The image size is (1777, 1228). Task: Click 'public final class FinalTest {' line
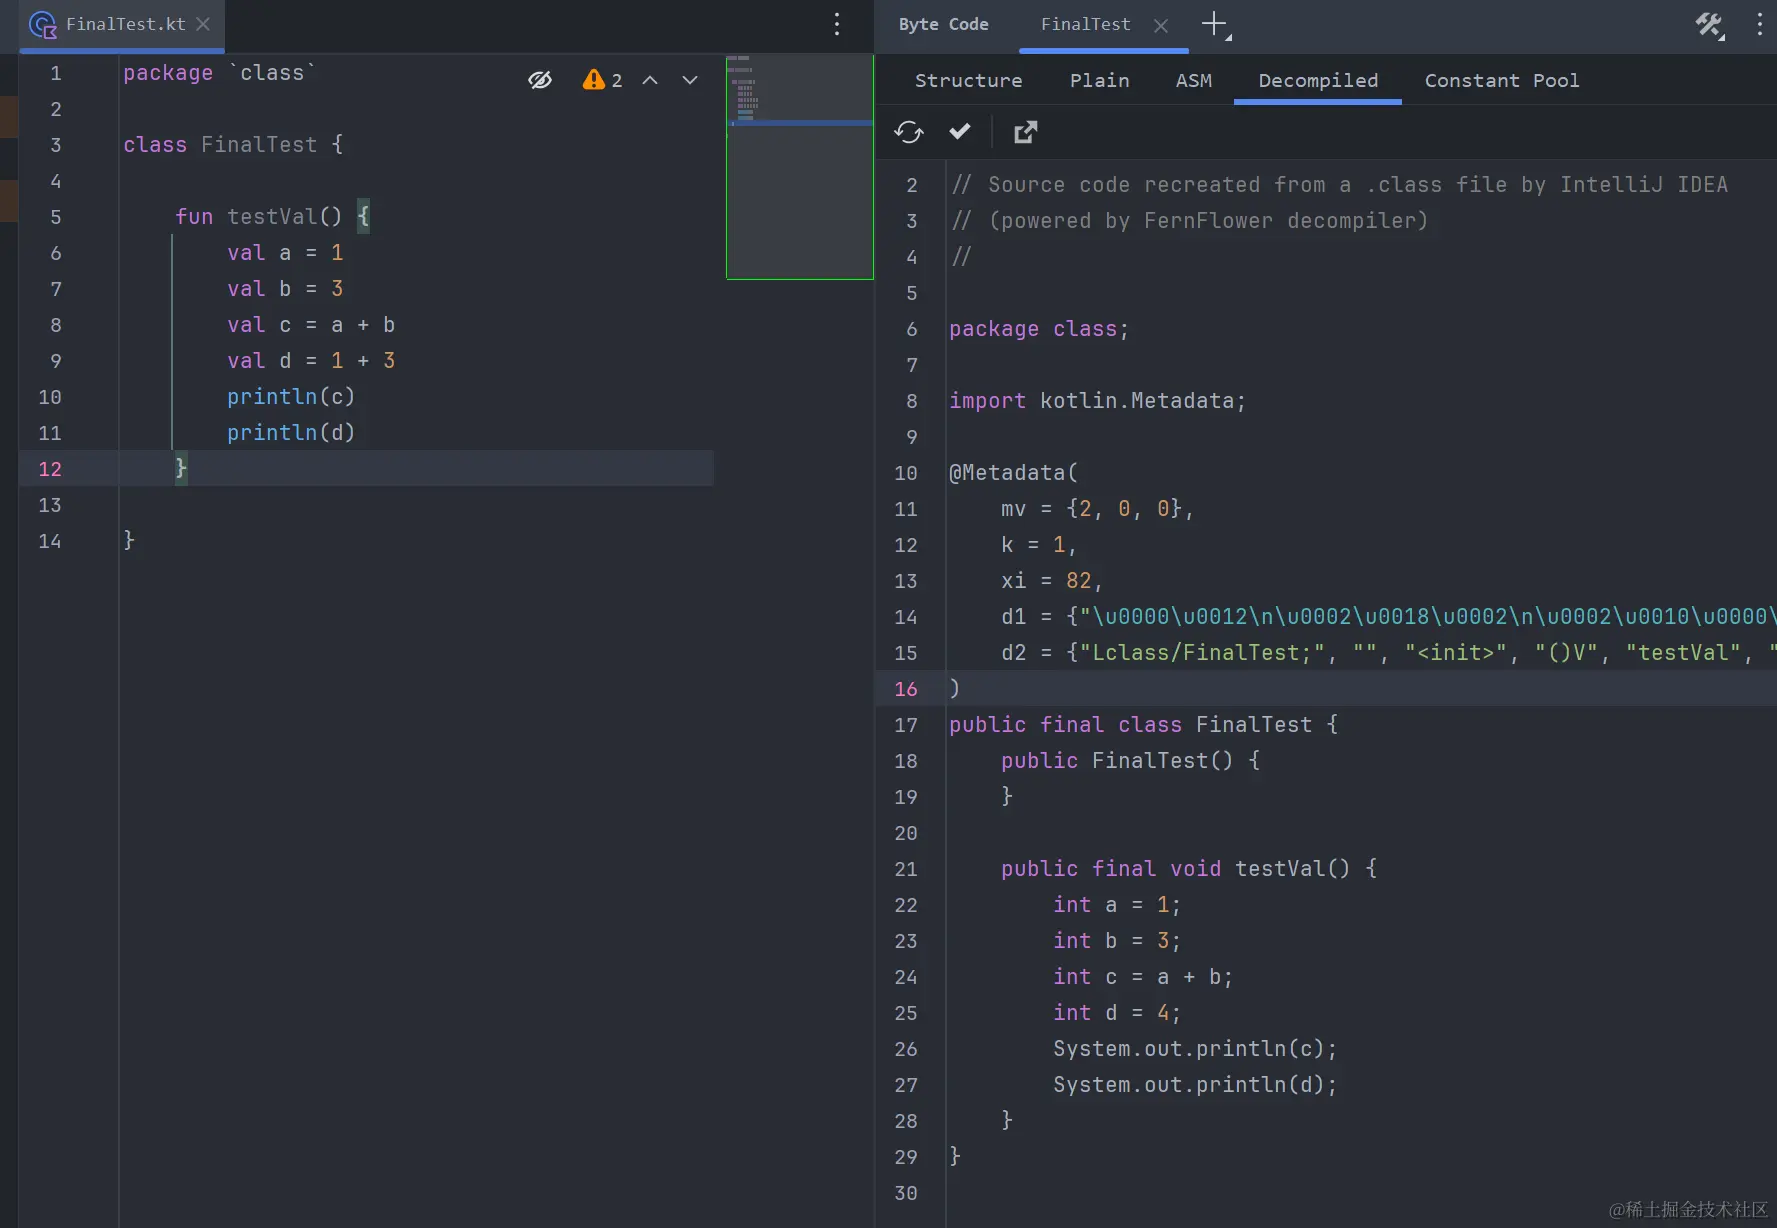1144,725
